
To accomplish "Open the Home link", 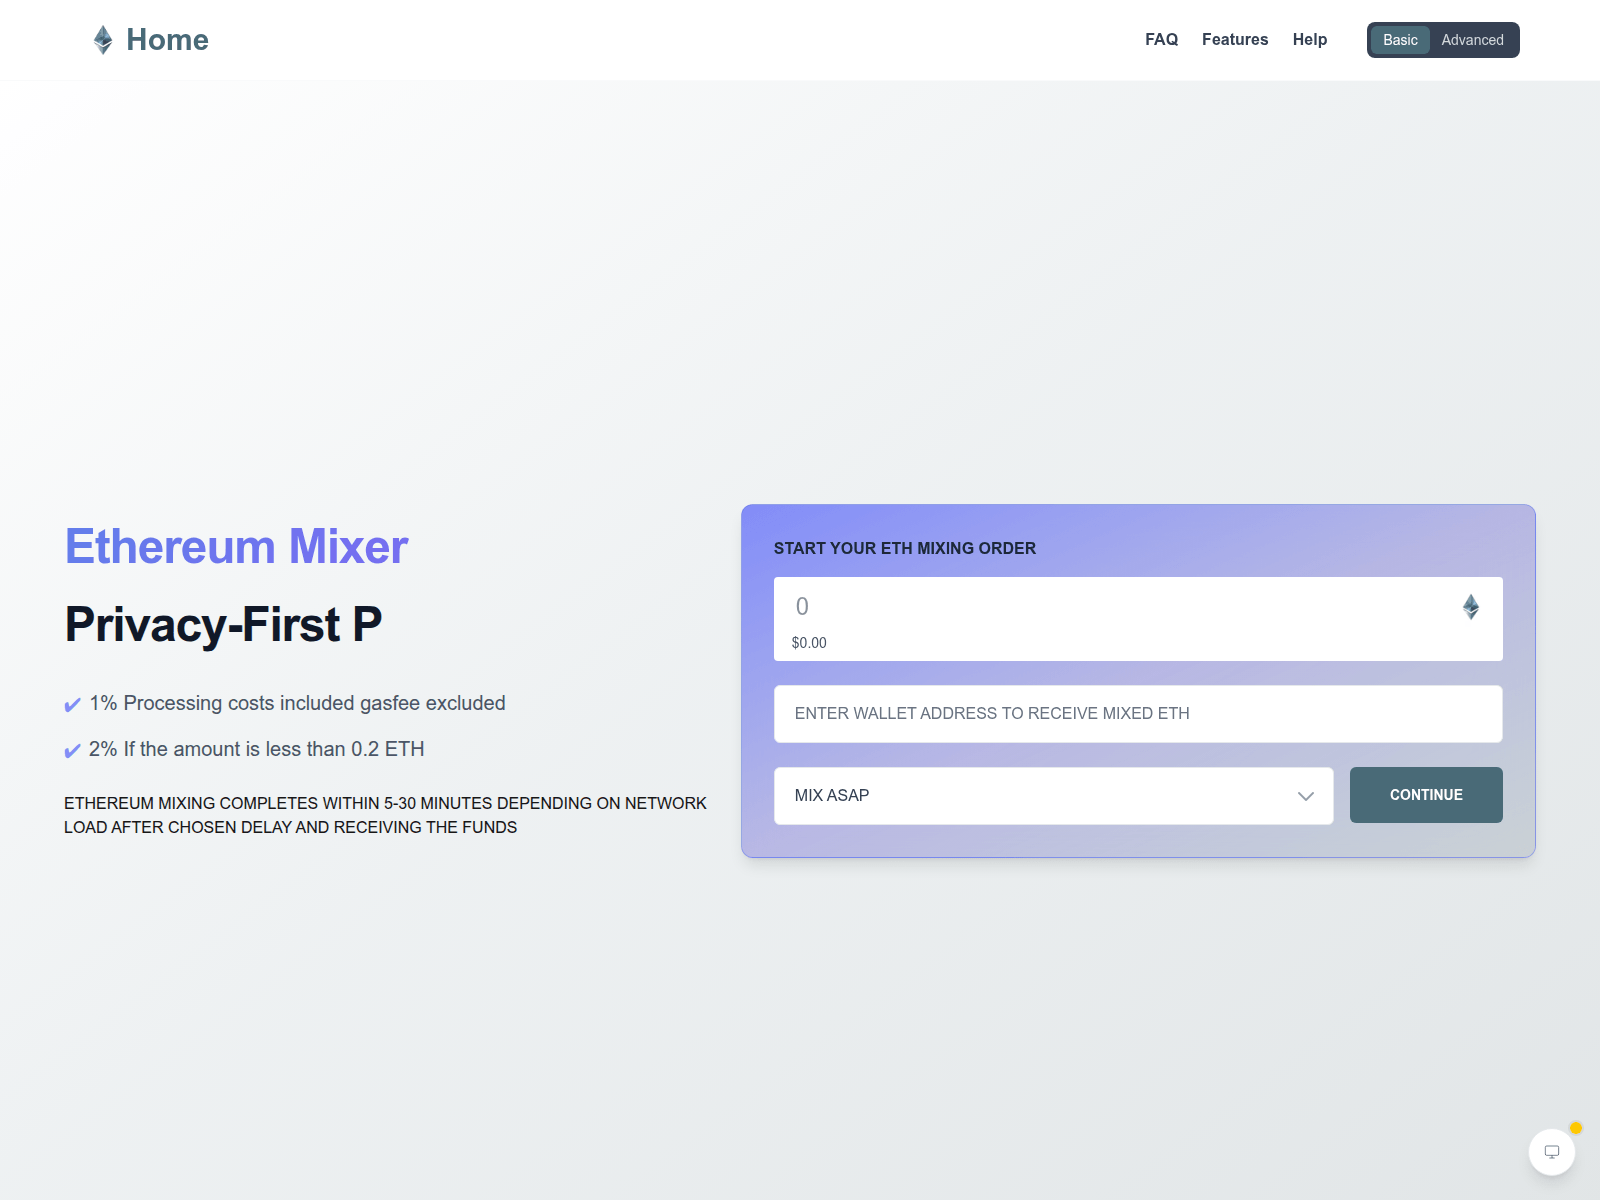I will (x=167, y=40).
